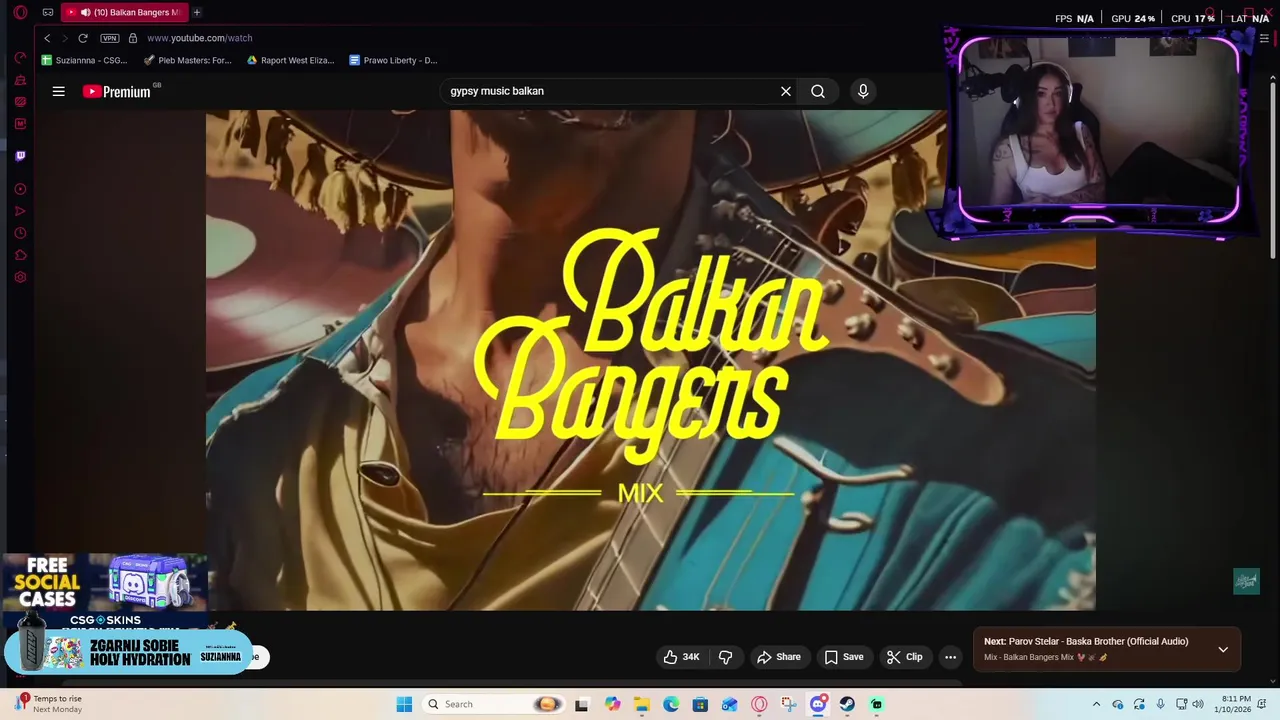
Task: Click the taskbar Search box
Action: tap(495, 704)
